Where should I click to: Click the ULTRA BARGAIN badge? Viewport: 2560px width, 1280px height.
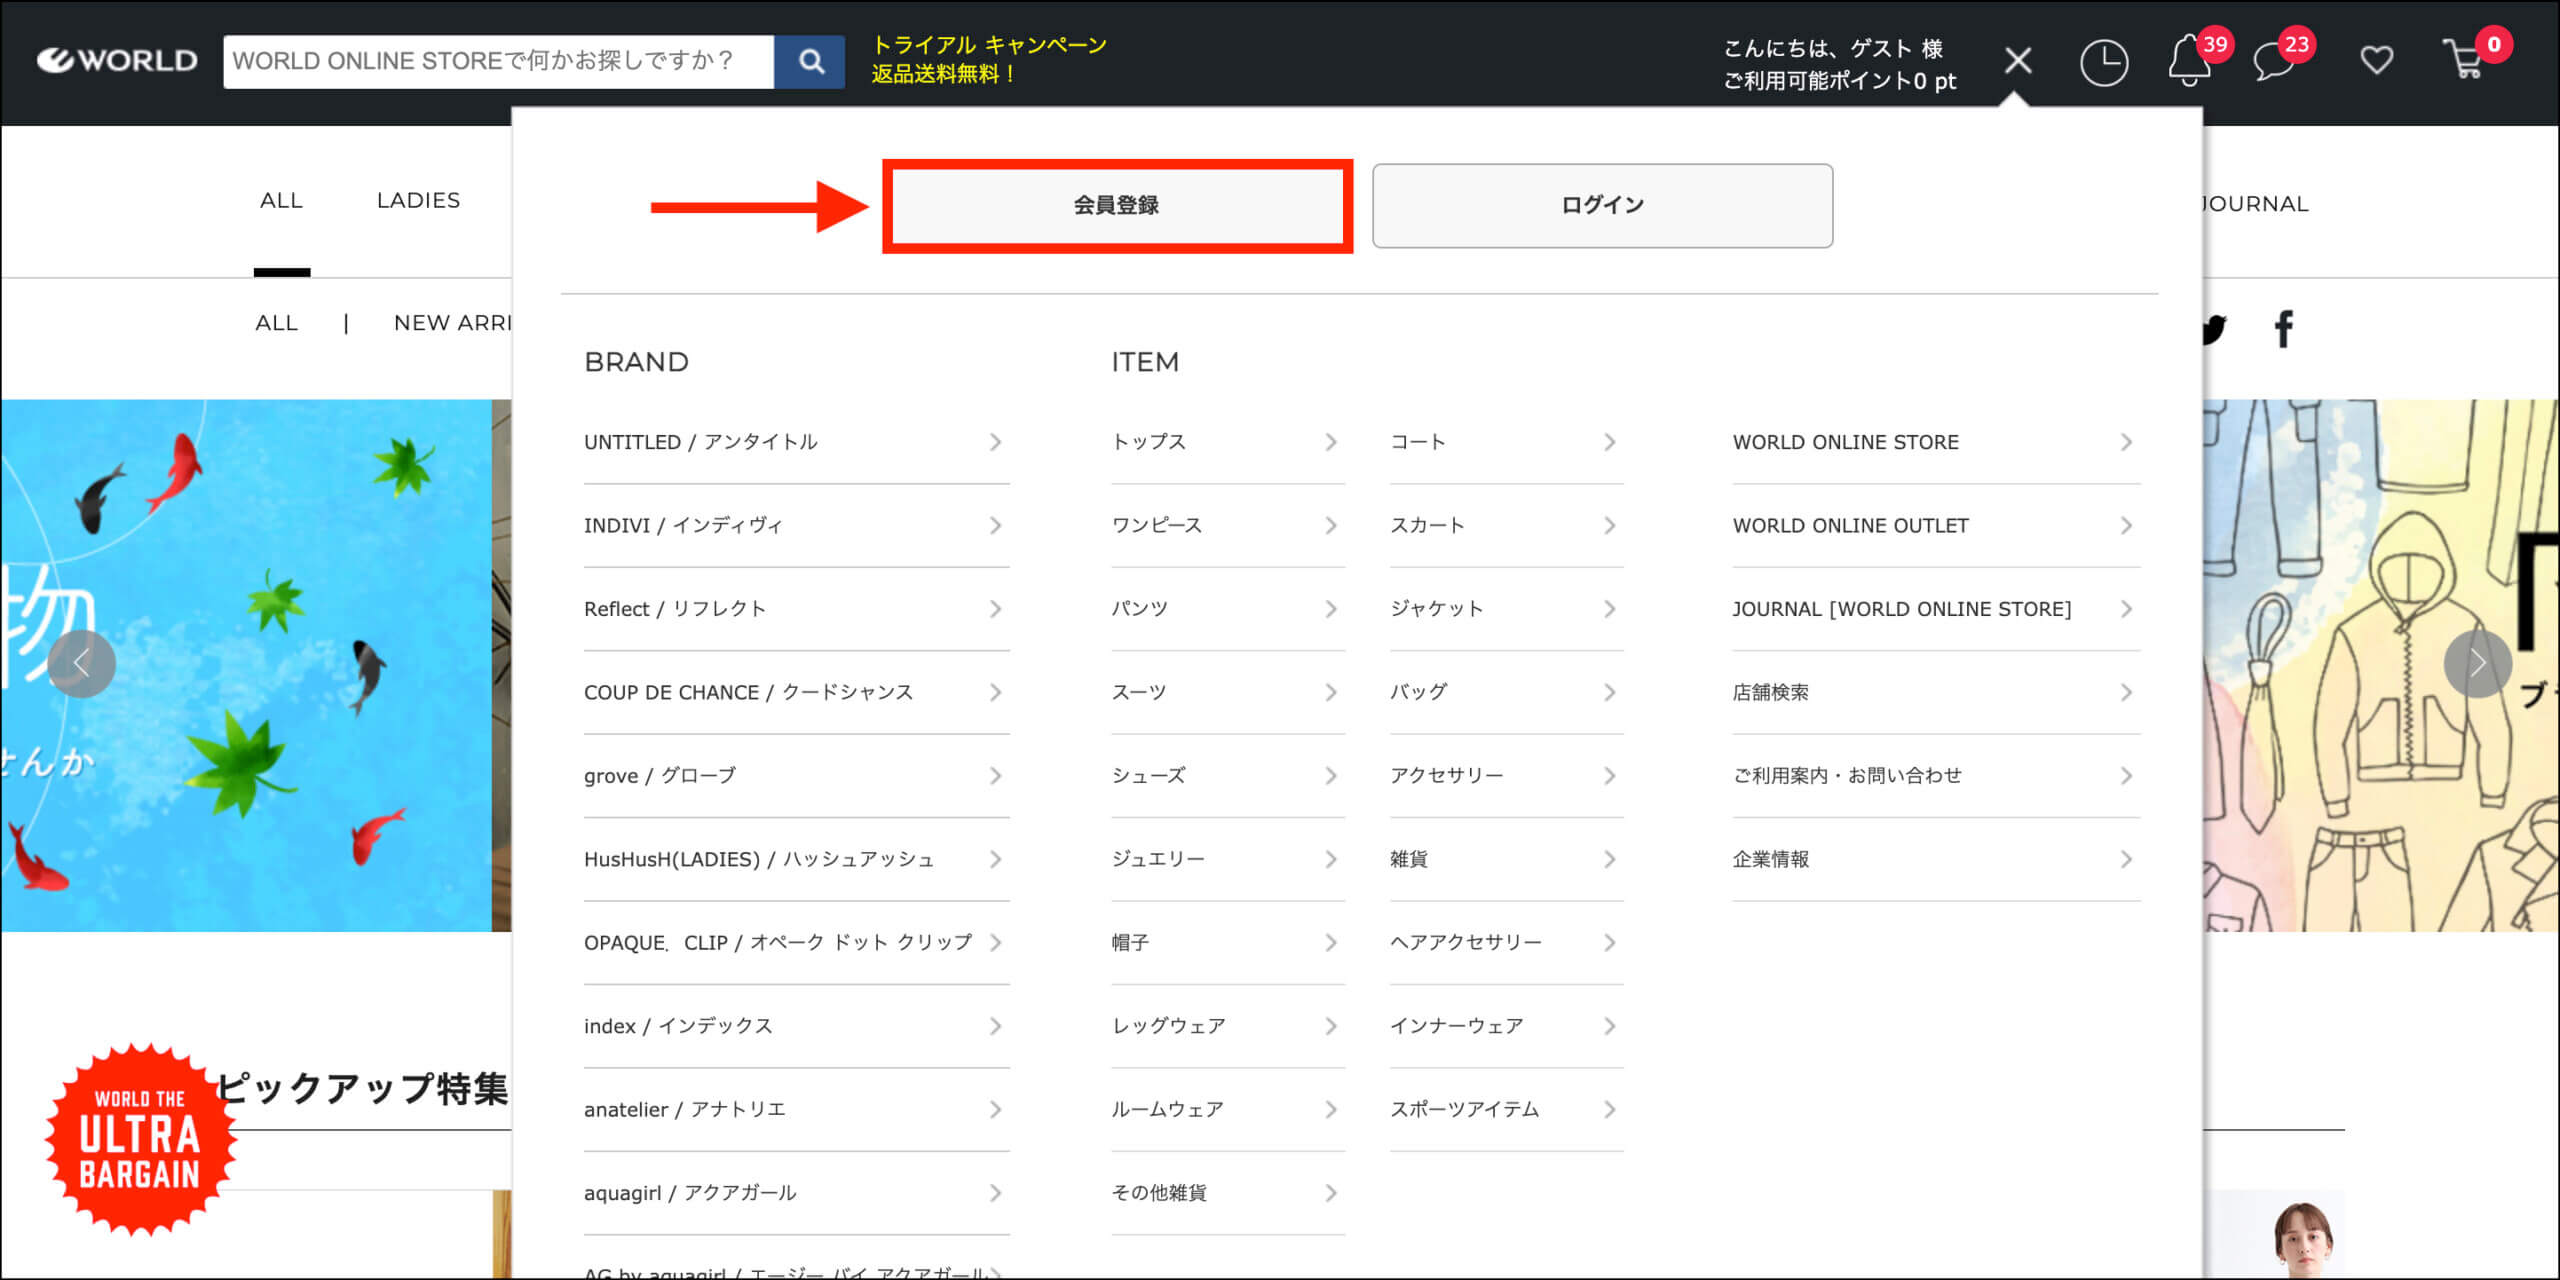[140, 1139]
